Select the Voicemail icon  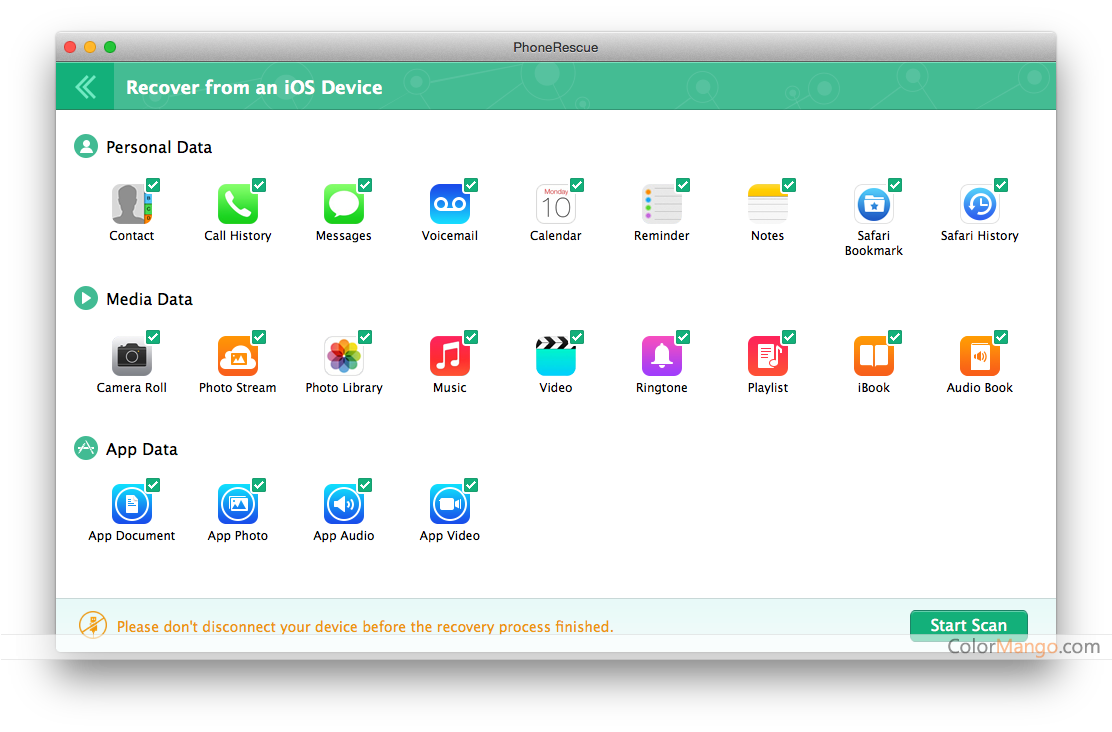click(x=449, y=203)
